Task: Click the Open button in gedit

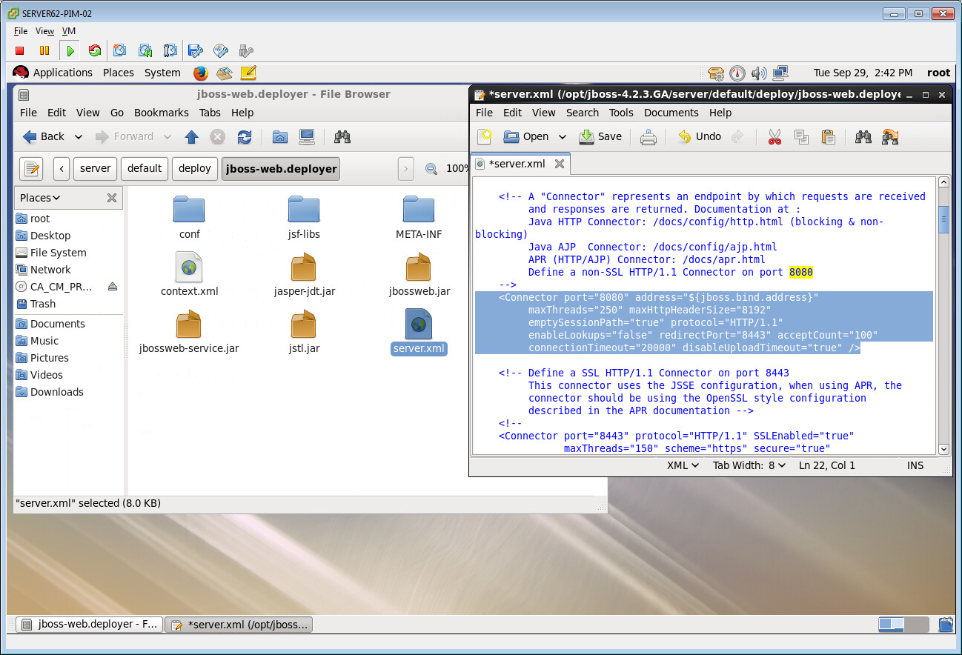Action: (526, 137)
